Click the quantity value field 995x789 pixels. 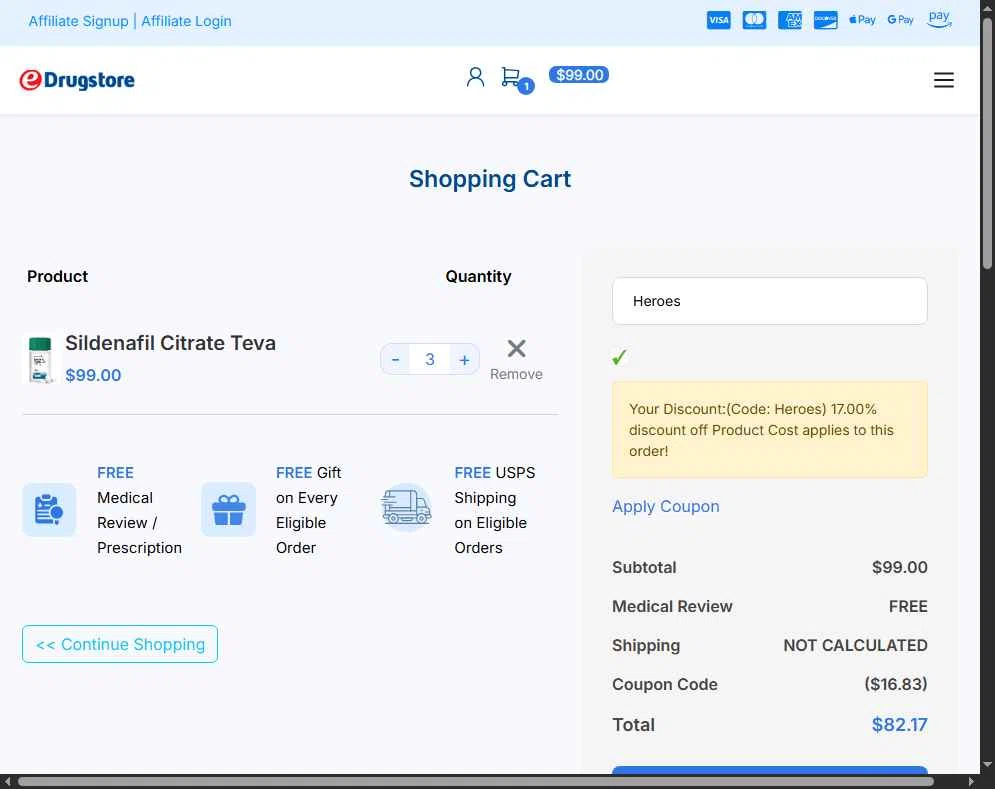click(x=430, y=360)
